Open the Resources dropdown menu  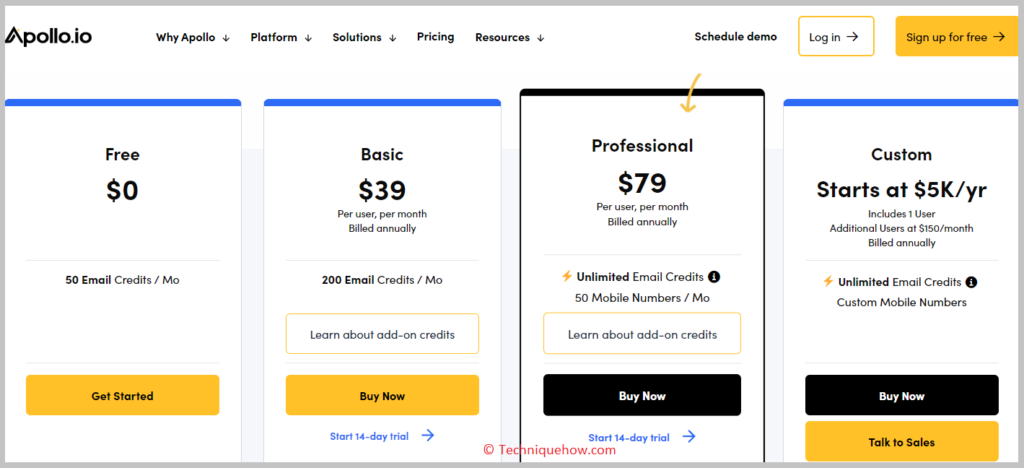(509, 37)
